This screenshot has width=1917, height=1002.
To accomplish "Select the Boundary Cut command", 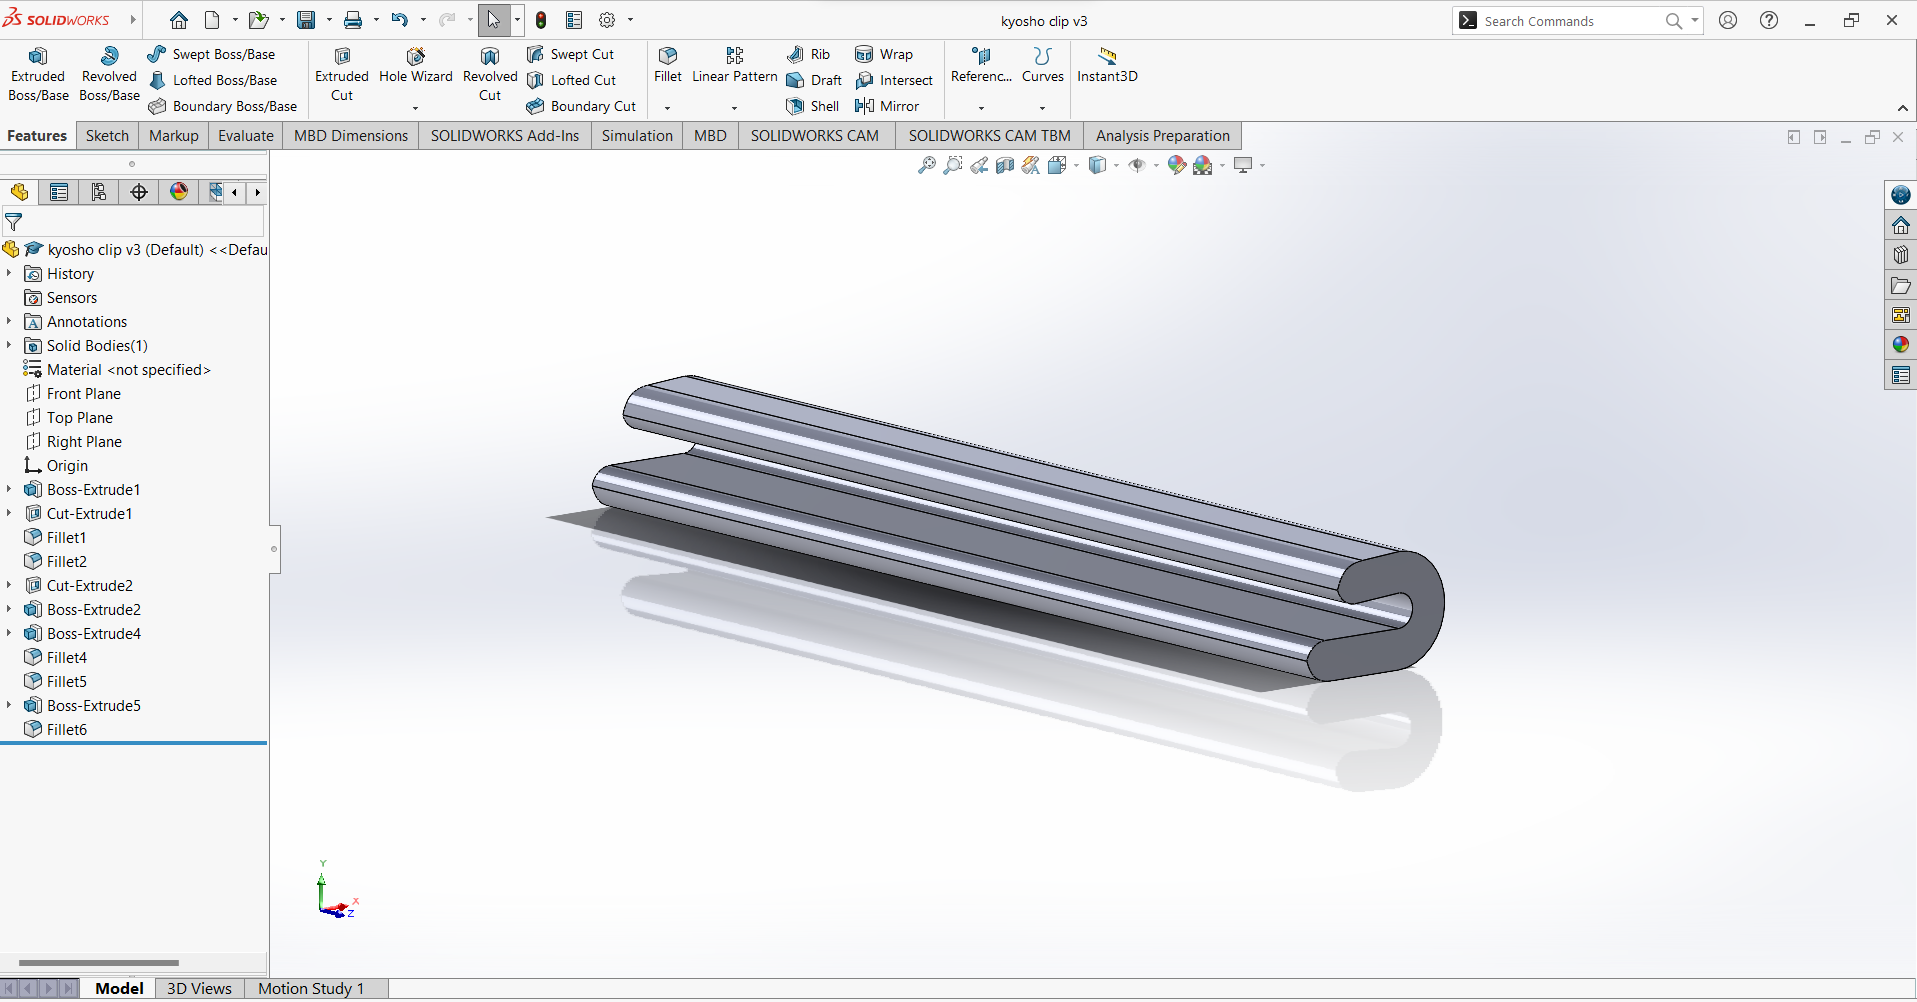I will [582, 106].
